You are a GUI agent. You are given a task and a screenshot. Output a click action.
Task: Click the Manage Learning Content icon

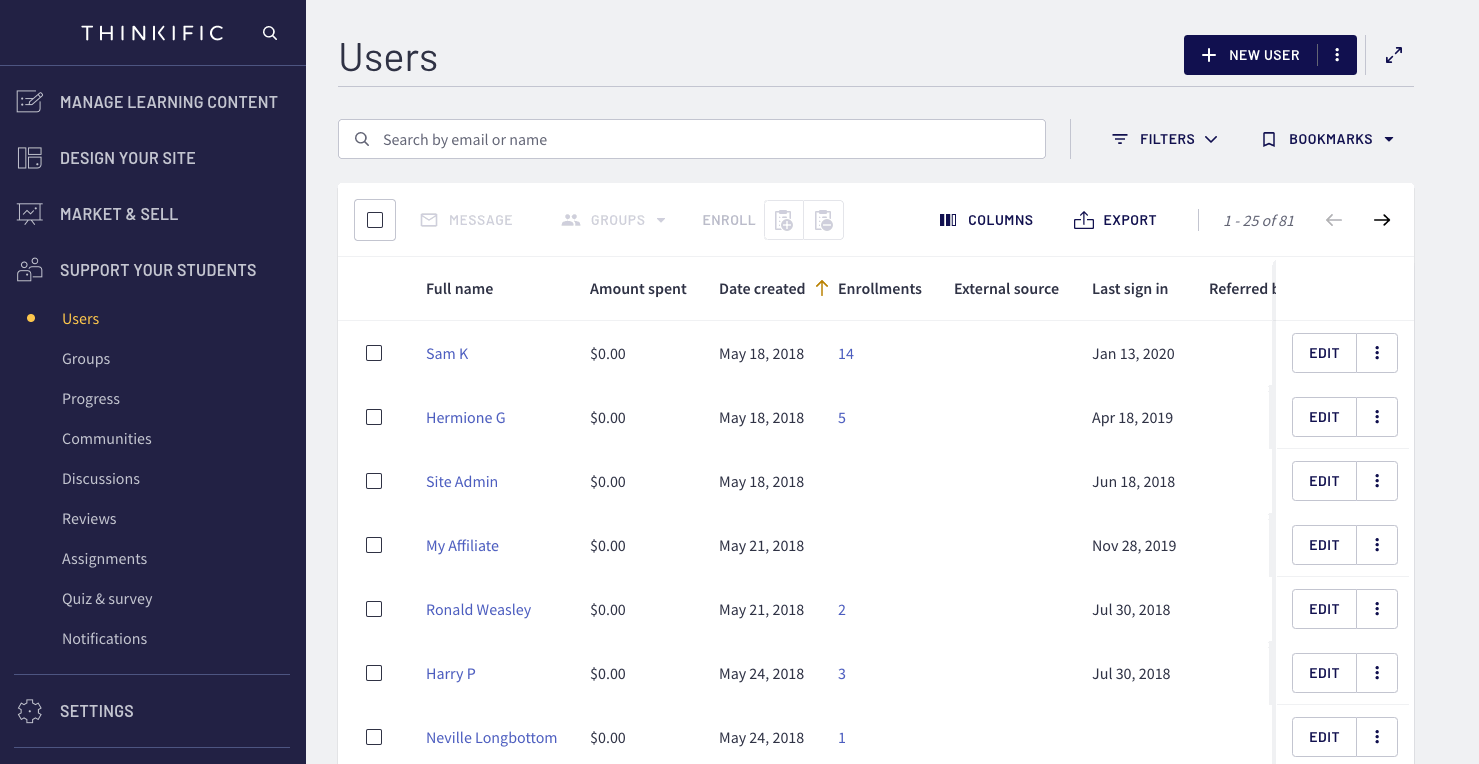(x=30, y=101)
